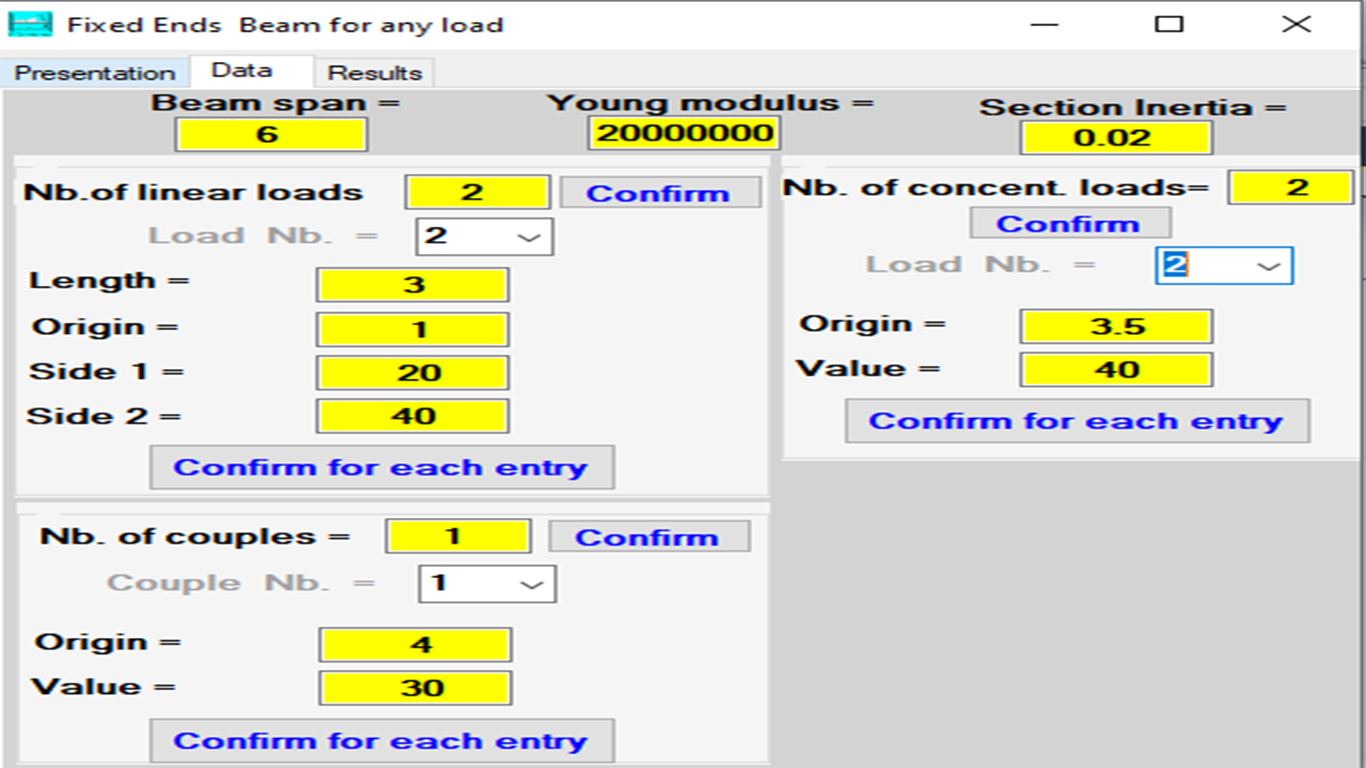This screenshot has width=1366, height=768.
Task: Minimize the Fixed Ends Beam window
Action: click(1044, 24)
